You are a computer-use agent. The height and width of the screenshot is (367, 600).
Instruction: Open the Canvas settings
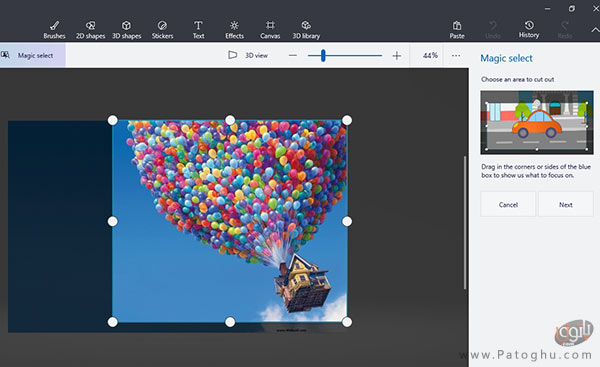tap(270, 30)
